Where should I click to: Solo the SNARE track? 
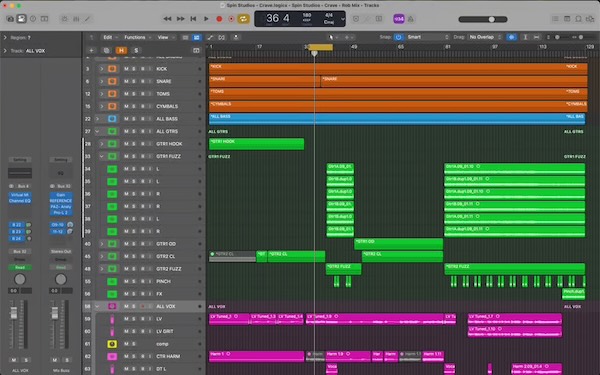[x=134, y=82]
